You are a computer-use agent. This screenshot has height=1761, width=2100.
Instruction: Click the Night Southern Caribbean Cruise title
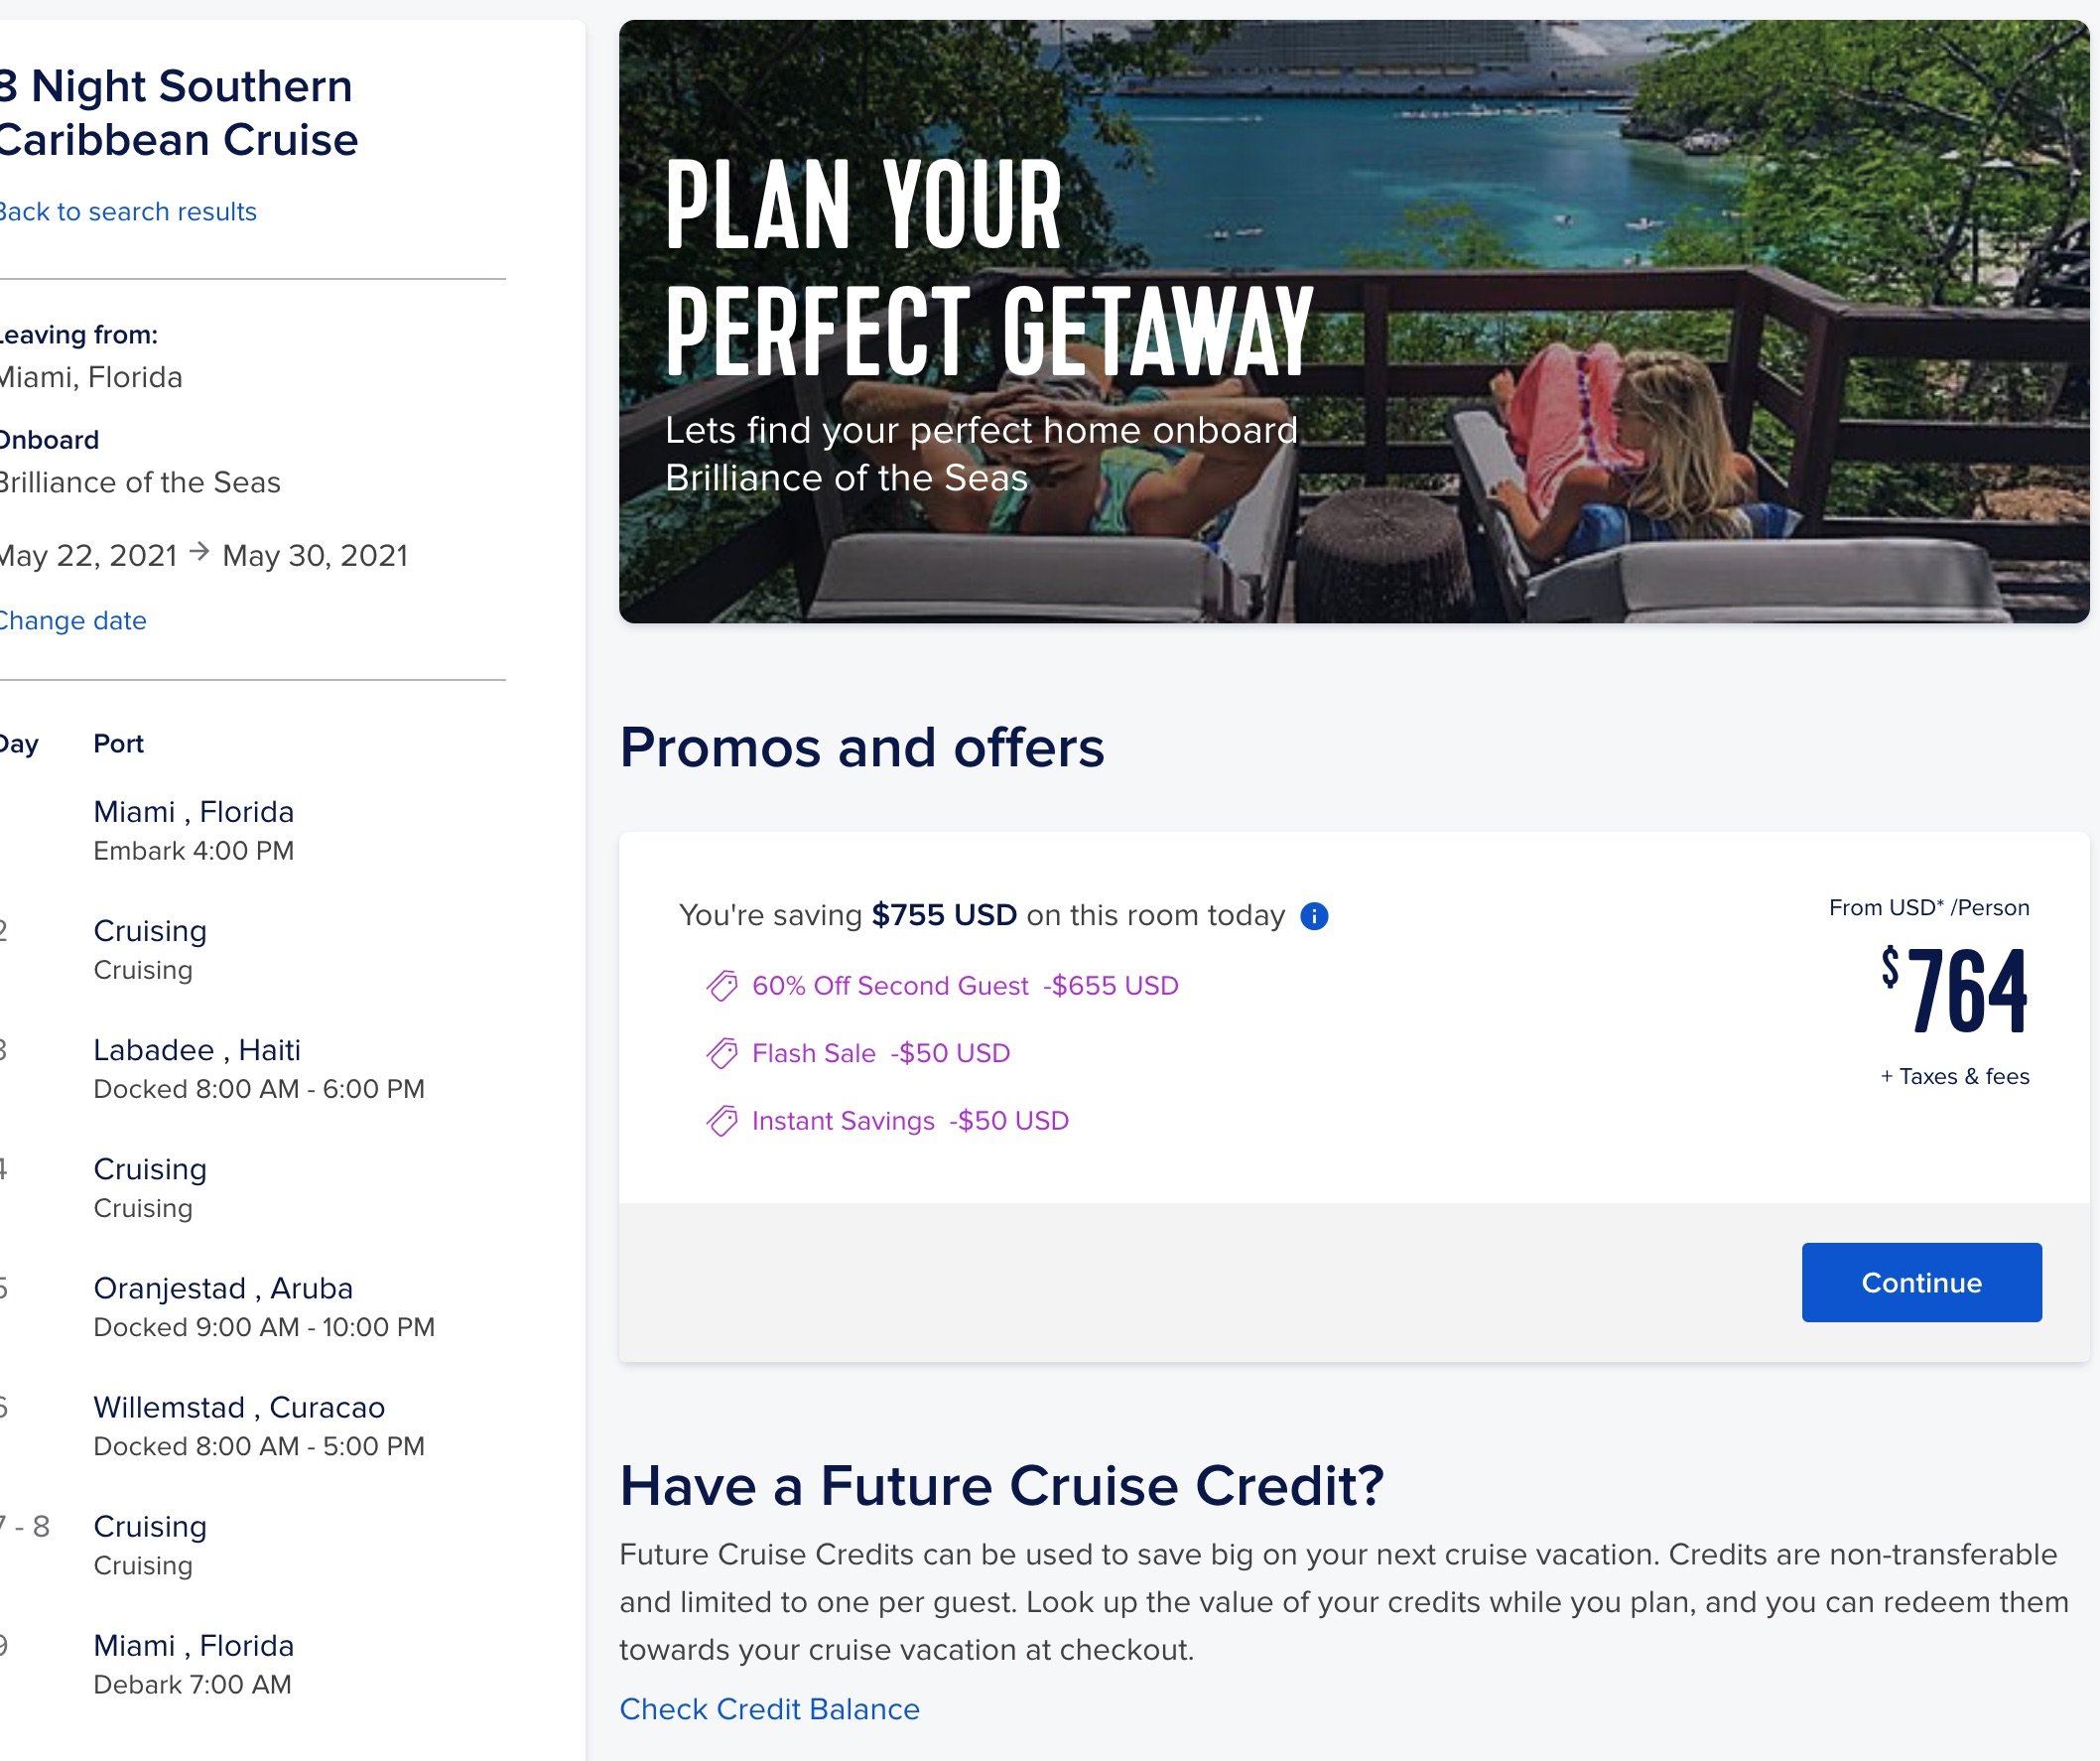coord(178,113)
